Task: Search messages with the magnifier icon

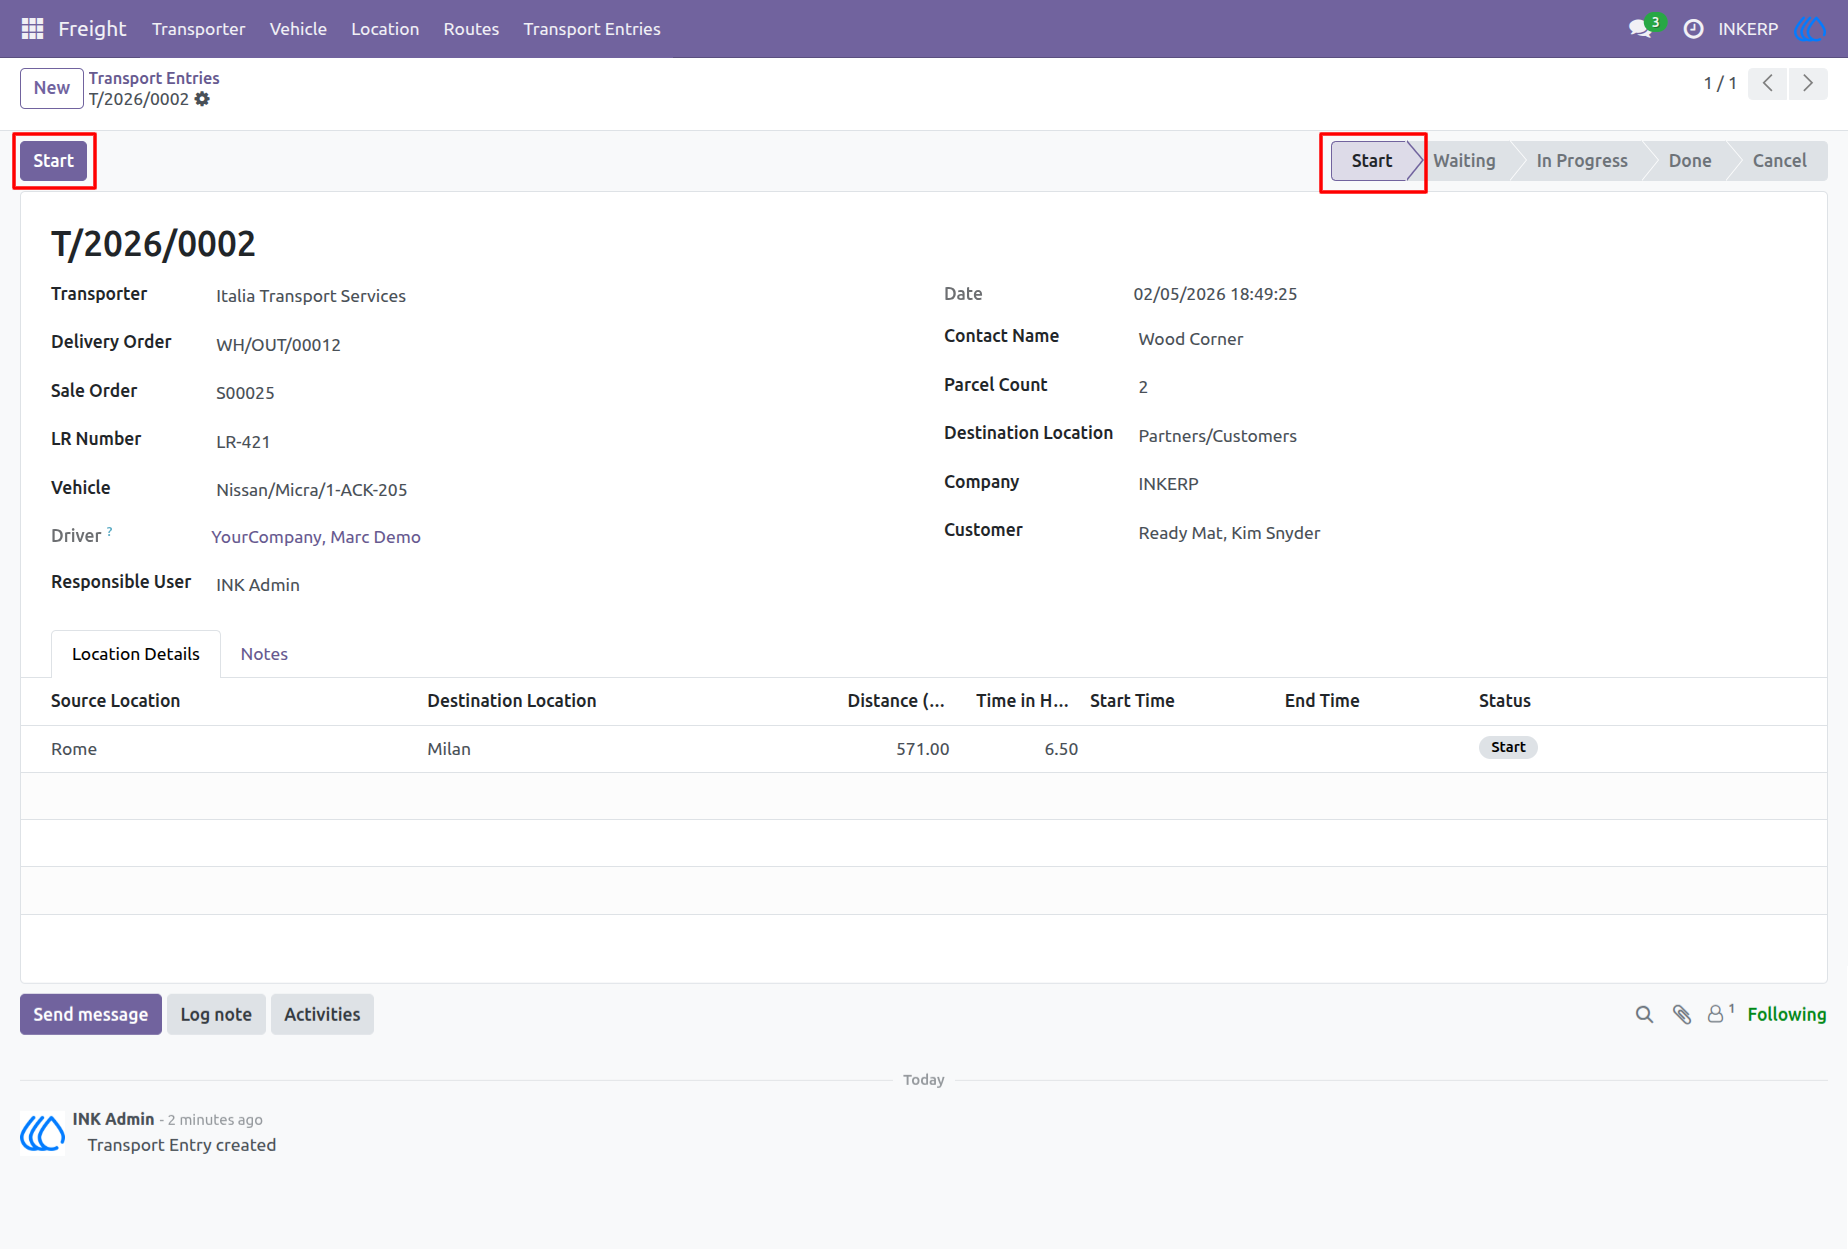Action: pos(1644,1015)
